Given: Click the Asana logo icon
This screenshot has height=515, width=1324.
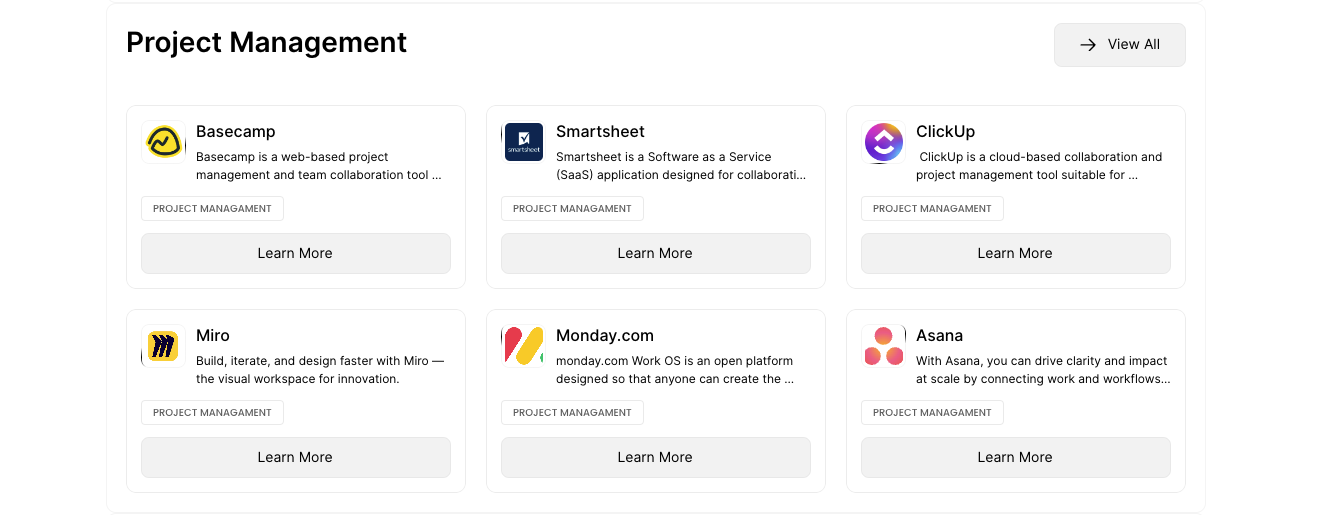Looking at the screenshot, I should click(883, 346).
